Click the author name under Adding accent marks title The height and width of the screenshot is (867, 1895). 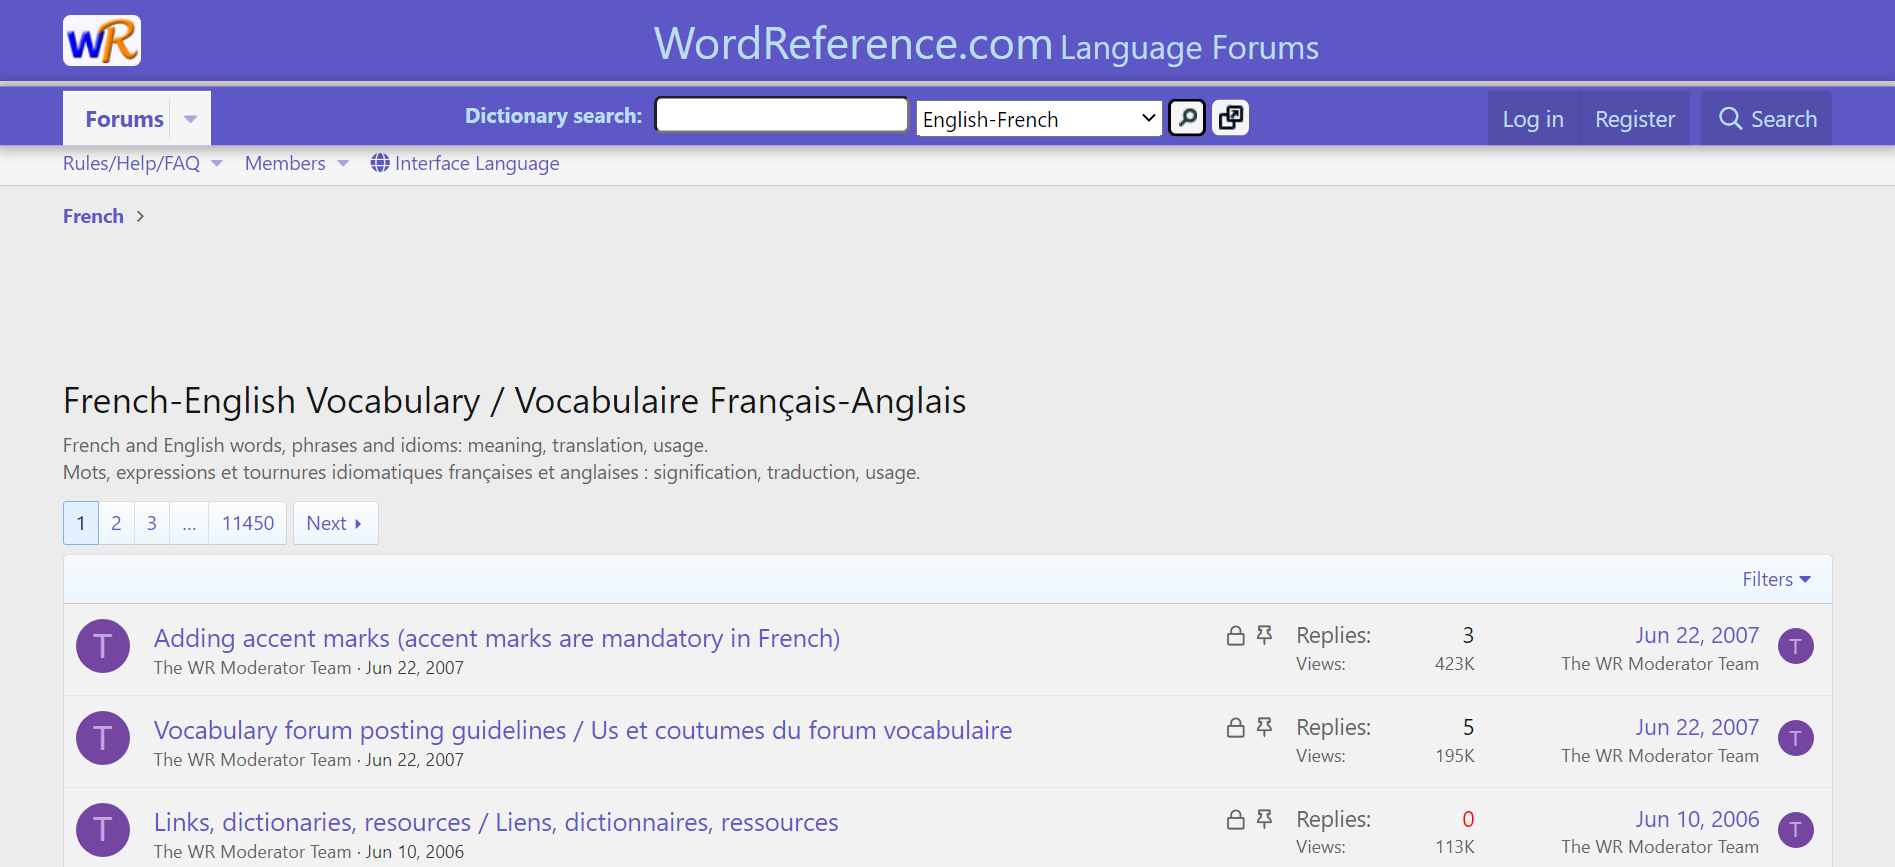(x=253, y=668)
